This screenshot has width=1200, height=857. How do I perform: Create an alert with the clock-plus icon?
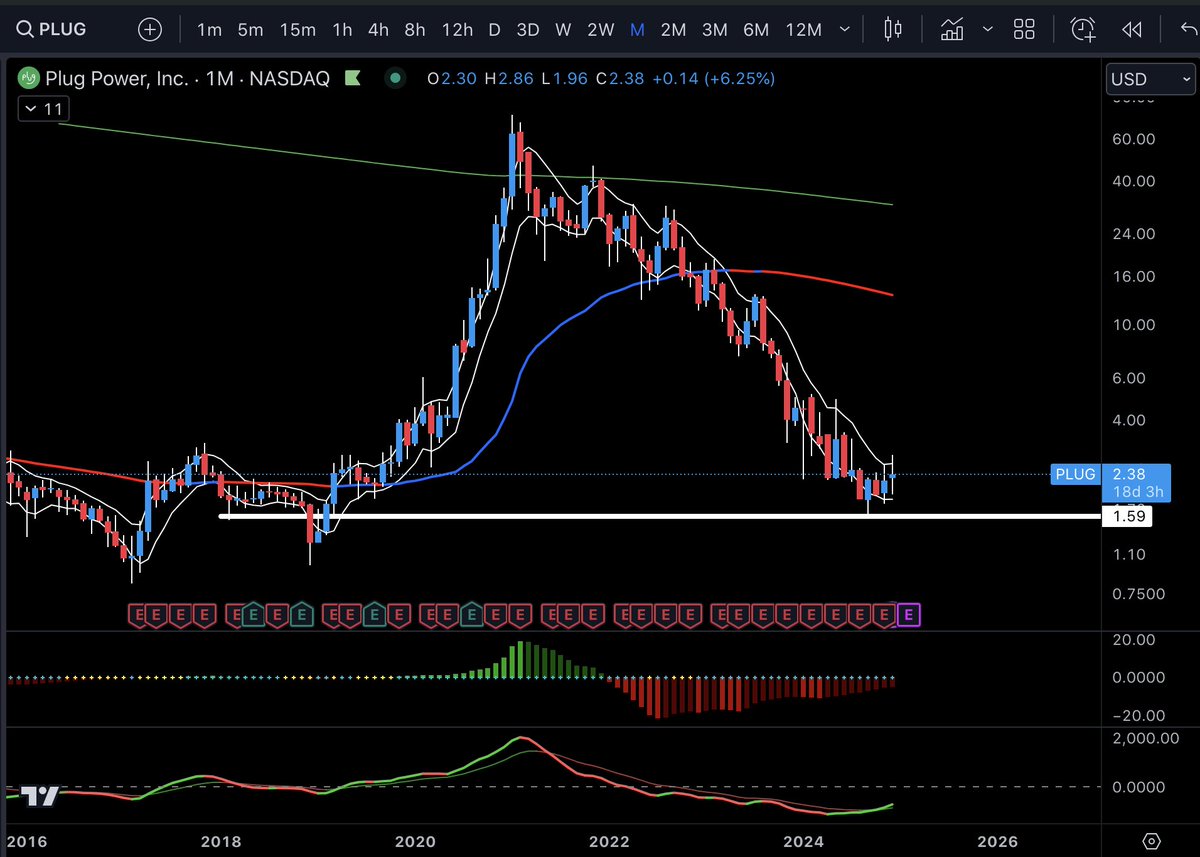click(1083, 29)
